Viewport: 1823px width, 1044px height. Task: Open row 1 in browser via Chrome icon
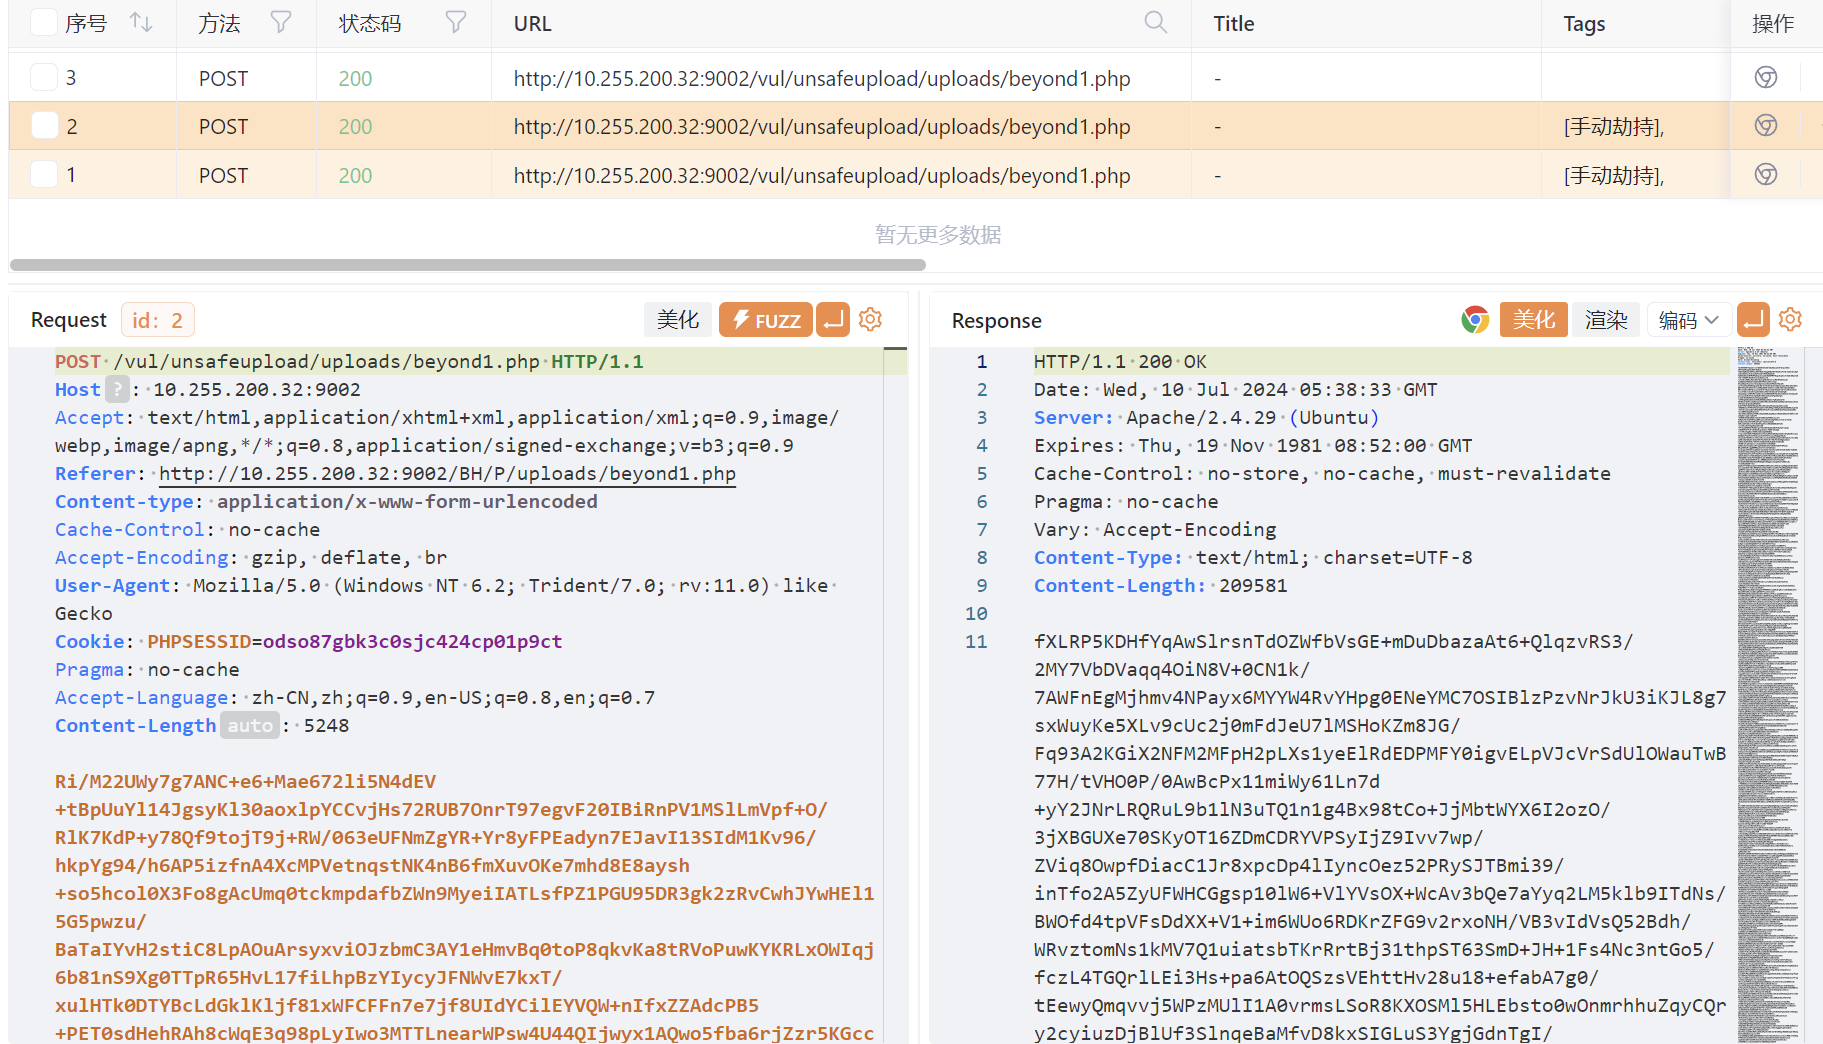(x=1766, y=175)
